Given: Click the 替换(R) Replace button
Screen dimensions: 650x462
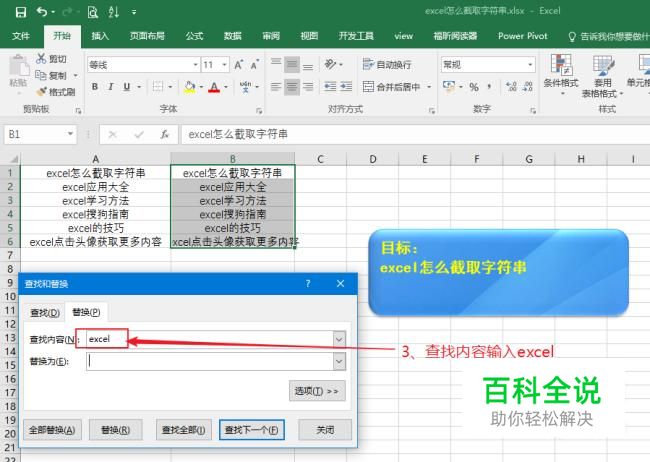Looking at the screenshot, I should pyautogui.click(x=116, y=430).
